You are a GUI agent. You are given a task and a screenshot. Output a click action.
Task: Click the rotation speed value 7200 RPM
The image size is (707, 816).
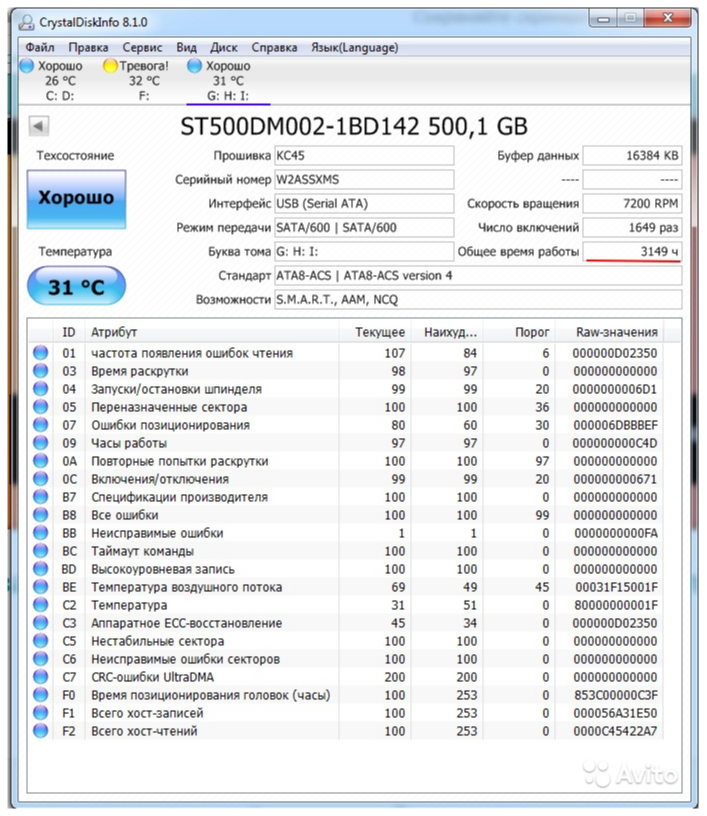(632, 203)
